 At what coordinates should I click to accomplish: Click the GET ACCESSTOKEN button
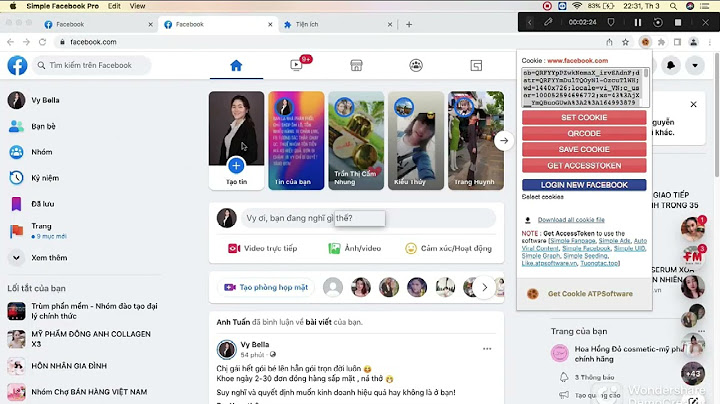(584, 165)
